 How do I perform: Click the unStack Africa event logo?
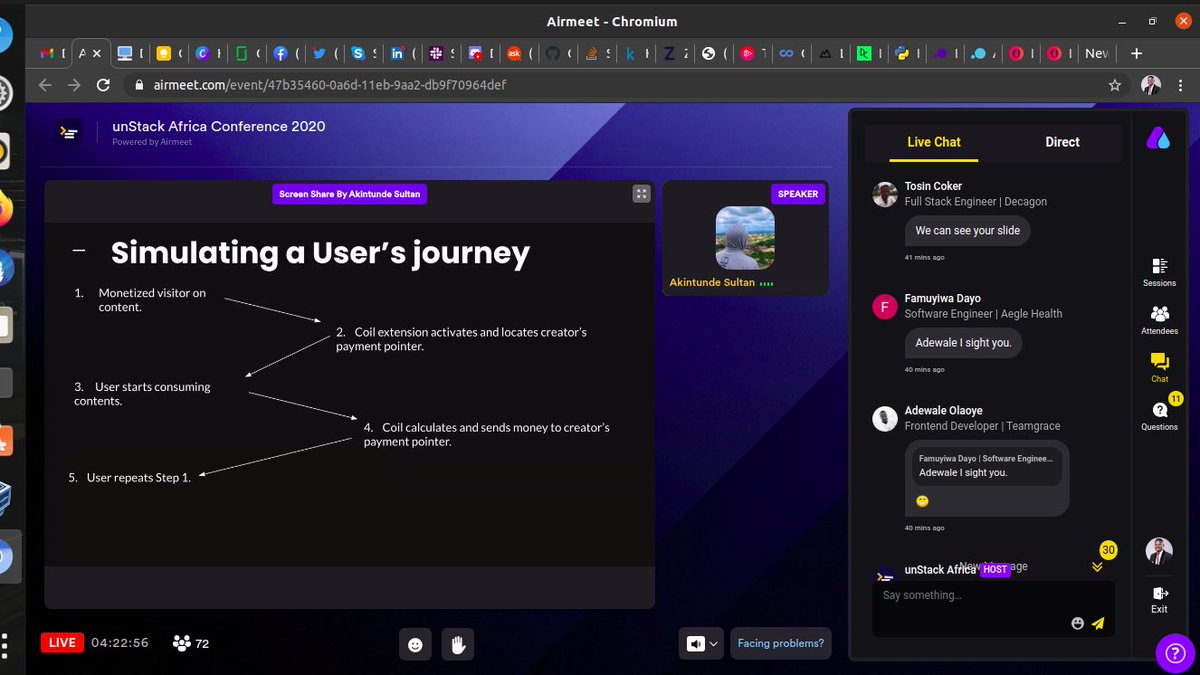(68, 133)
